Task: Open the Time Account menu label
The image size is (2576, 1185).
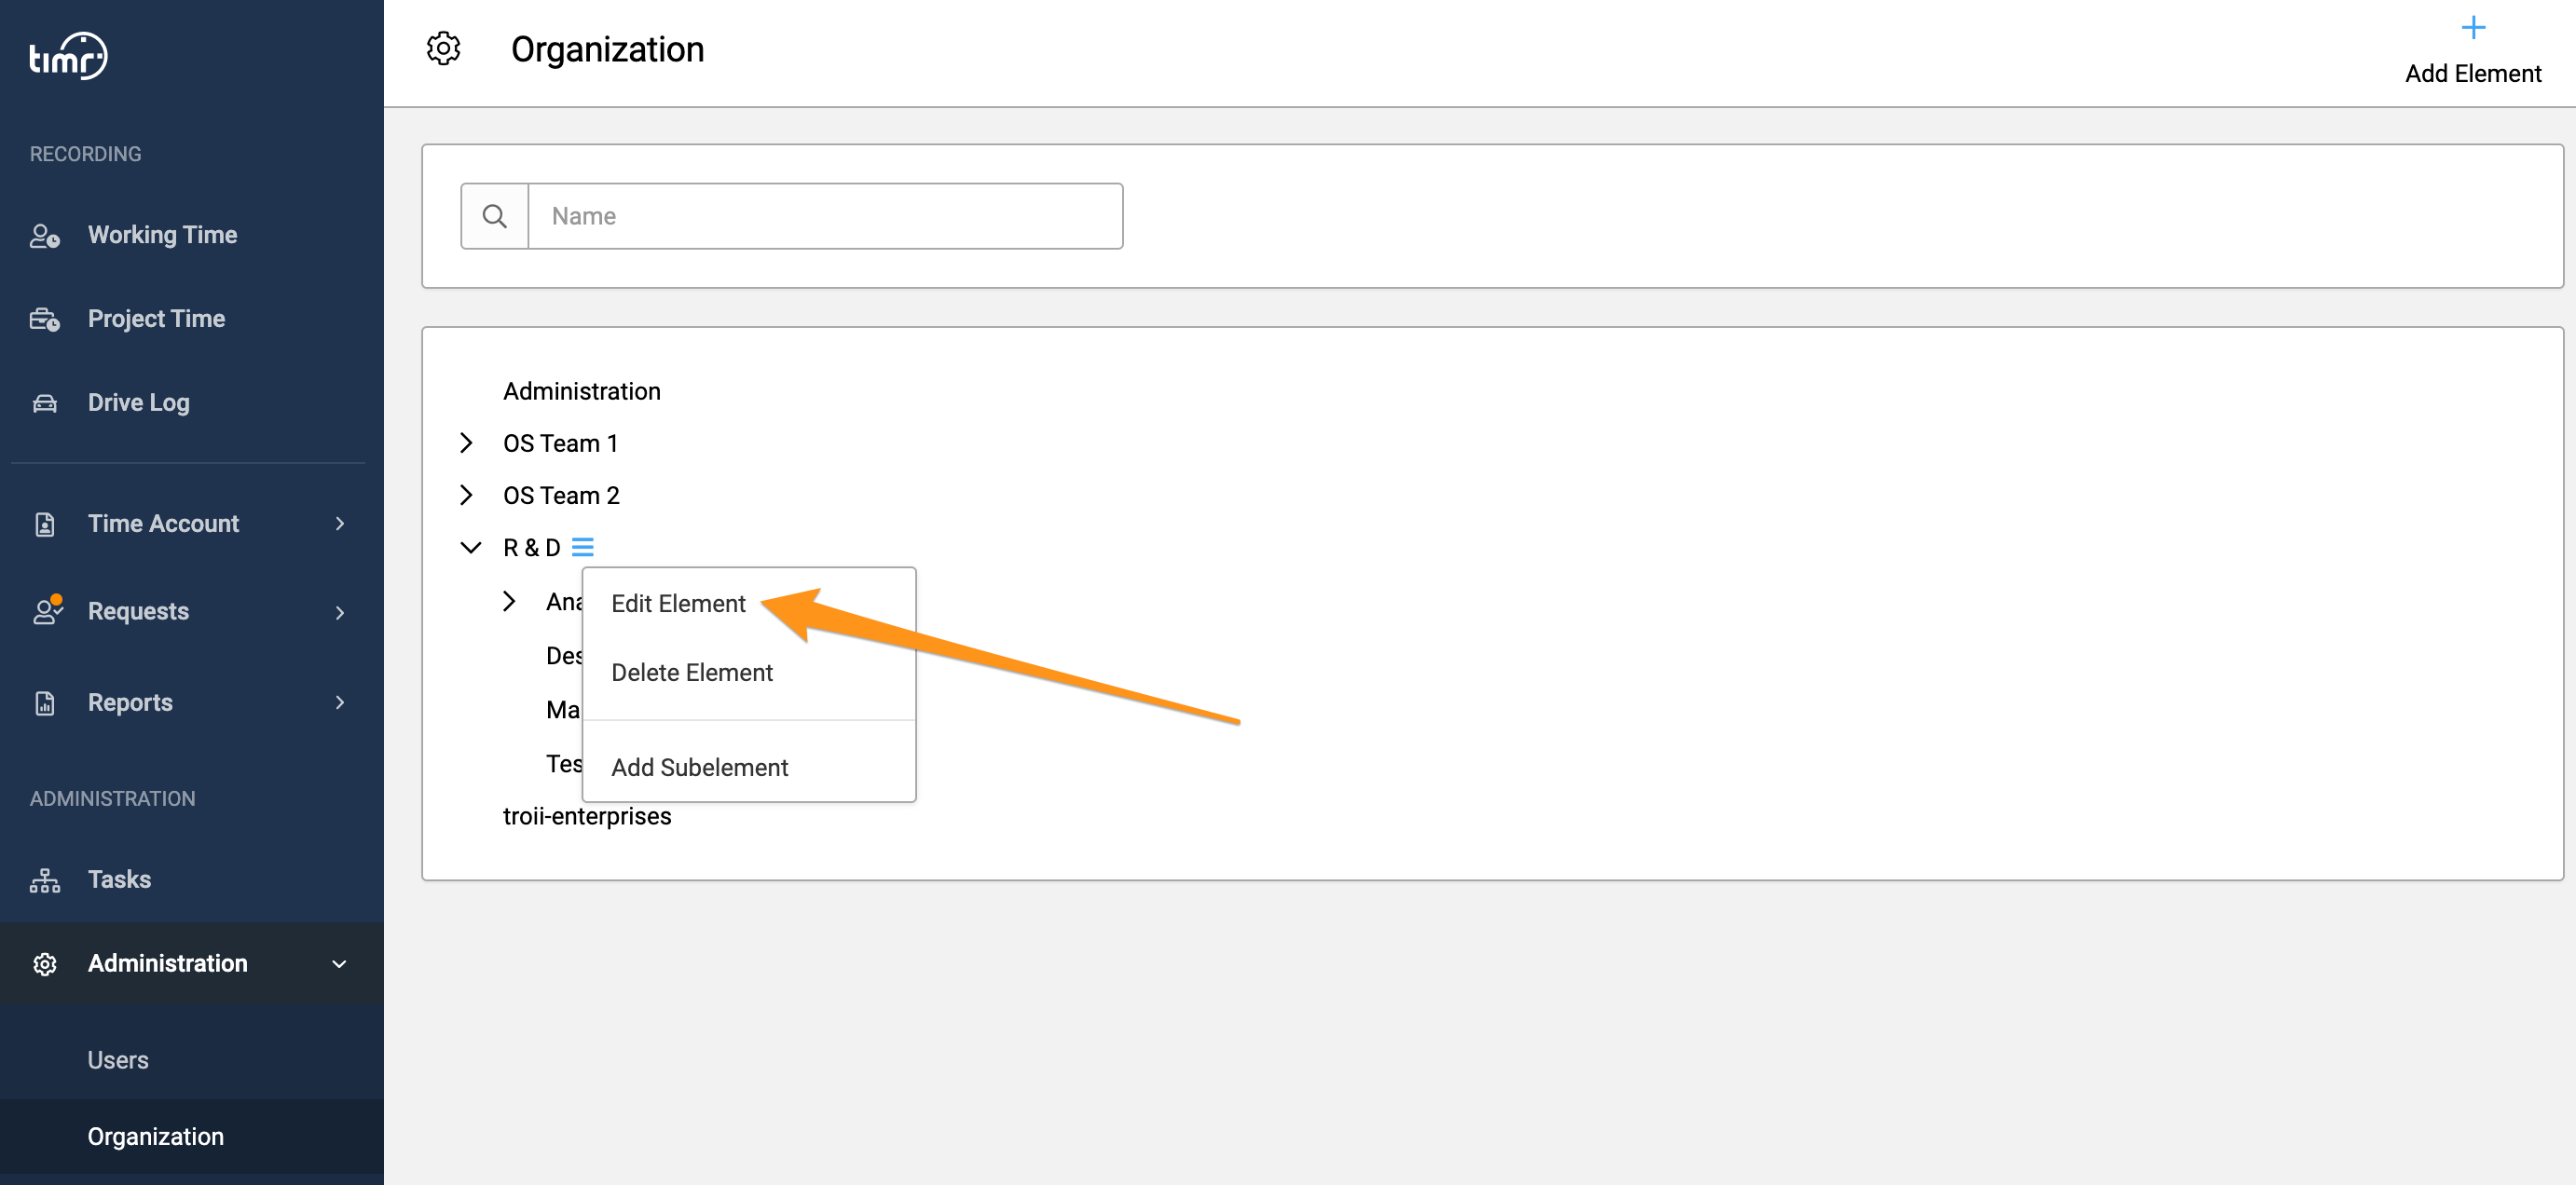Action: coord(163,524)
